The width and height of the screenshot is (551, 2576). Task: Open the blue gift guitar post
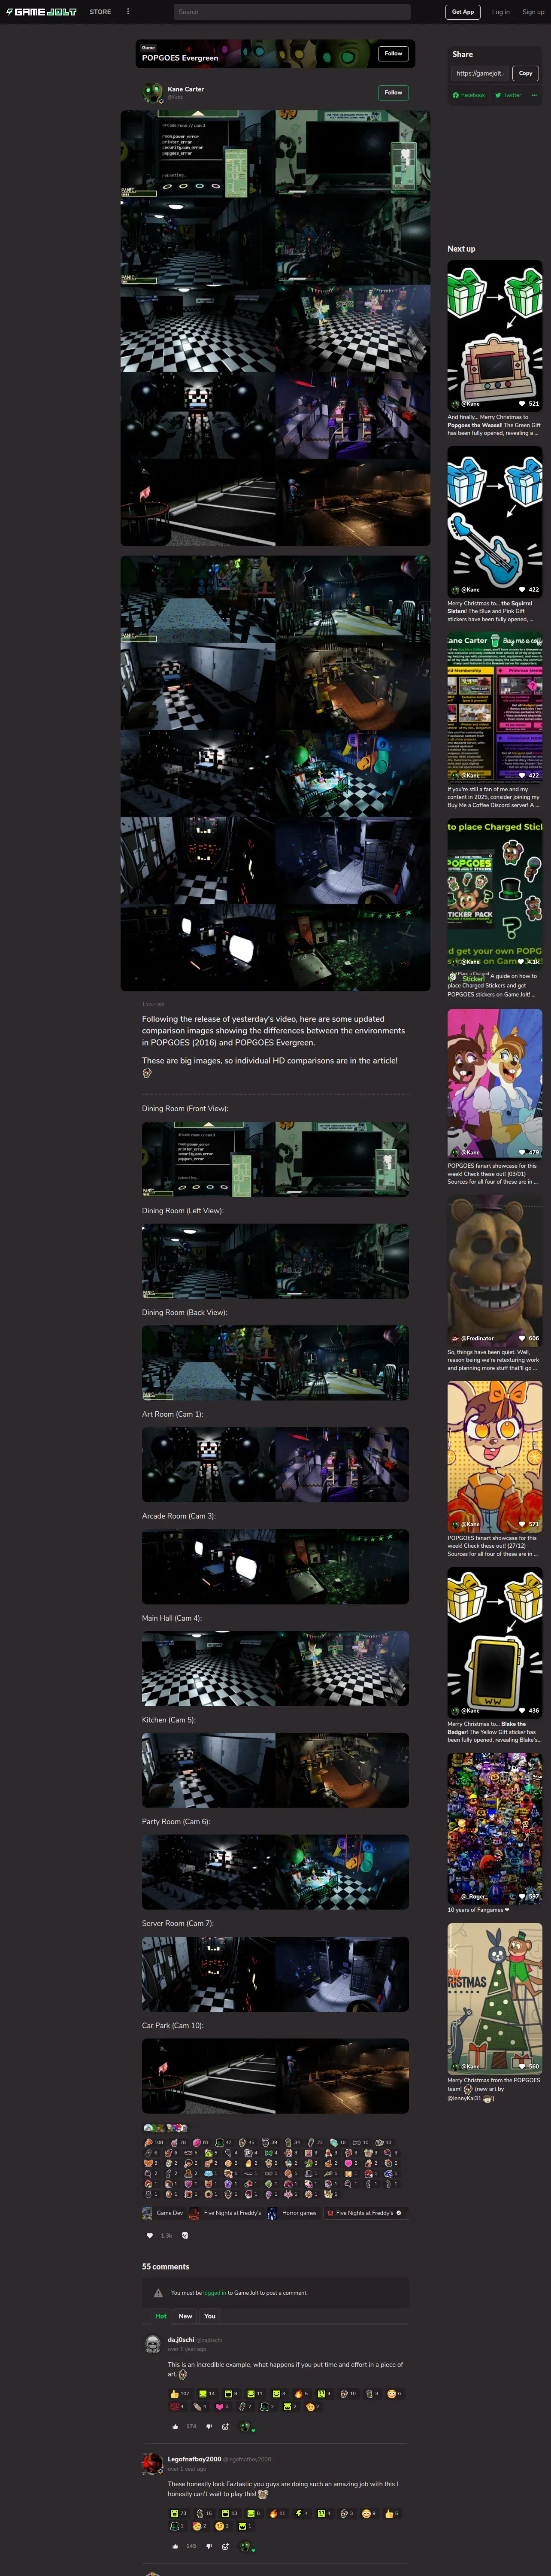pos(495,521)
